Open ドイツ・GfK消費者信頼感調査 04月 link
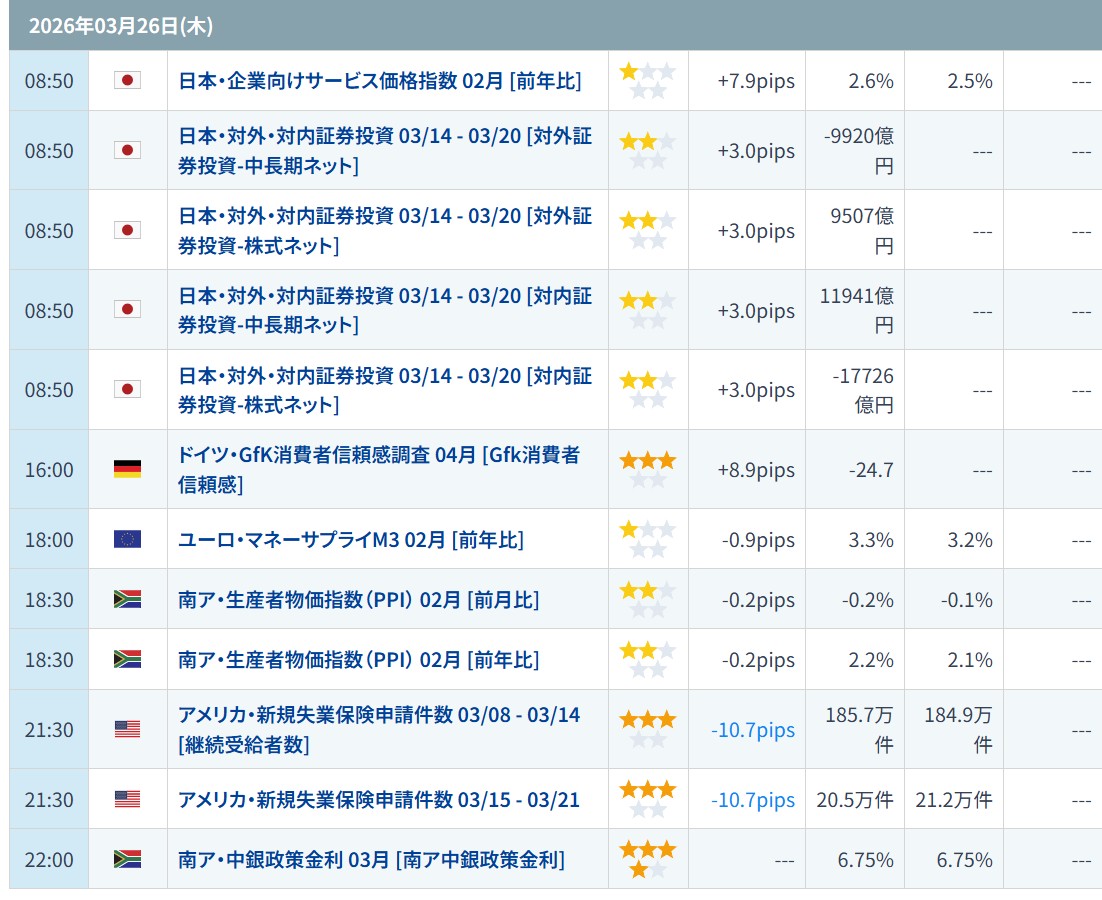 (378, 469)
